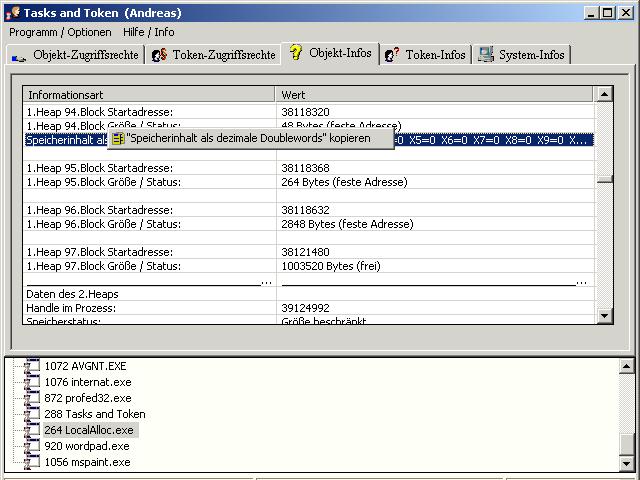Click value 1003520 Bytes (frei)
The image size is (640, 480).
pos(331,266)
